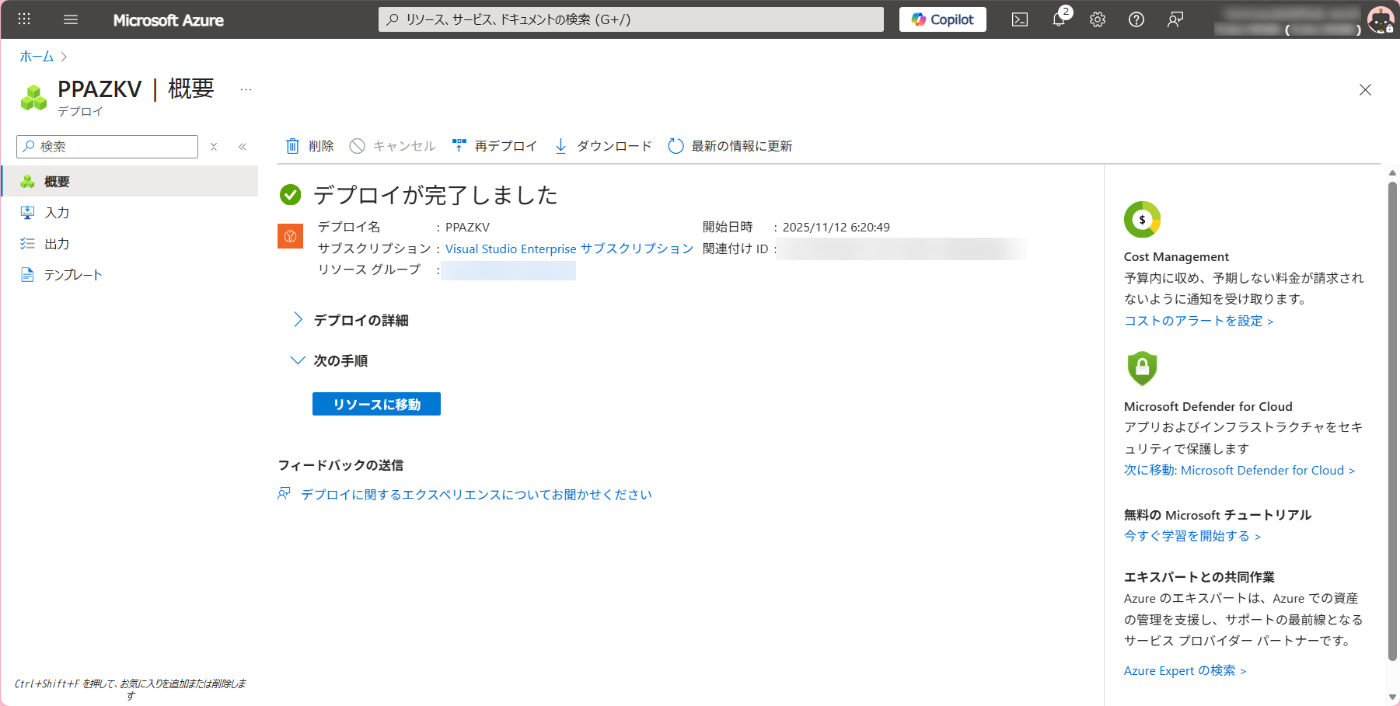Focus the global resource search box

[x=631, y=19]
